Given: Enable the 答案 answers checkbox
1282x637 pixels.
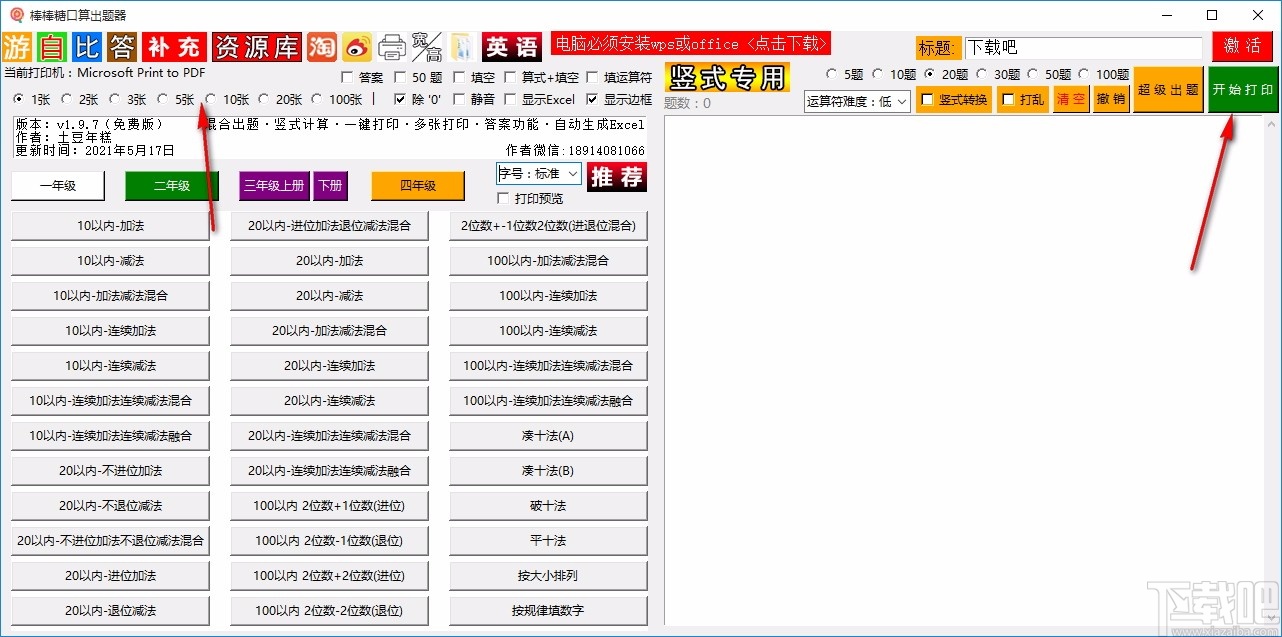Looking at the screenshot, I should click(345, 77).
